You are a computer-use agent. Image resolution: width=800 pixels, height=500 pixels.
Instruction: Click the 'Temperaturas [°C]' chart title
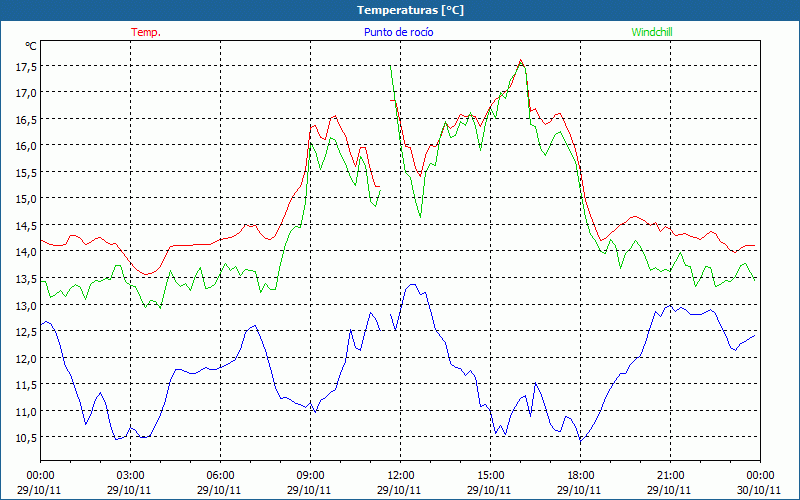click(x=410, y=10)
